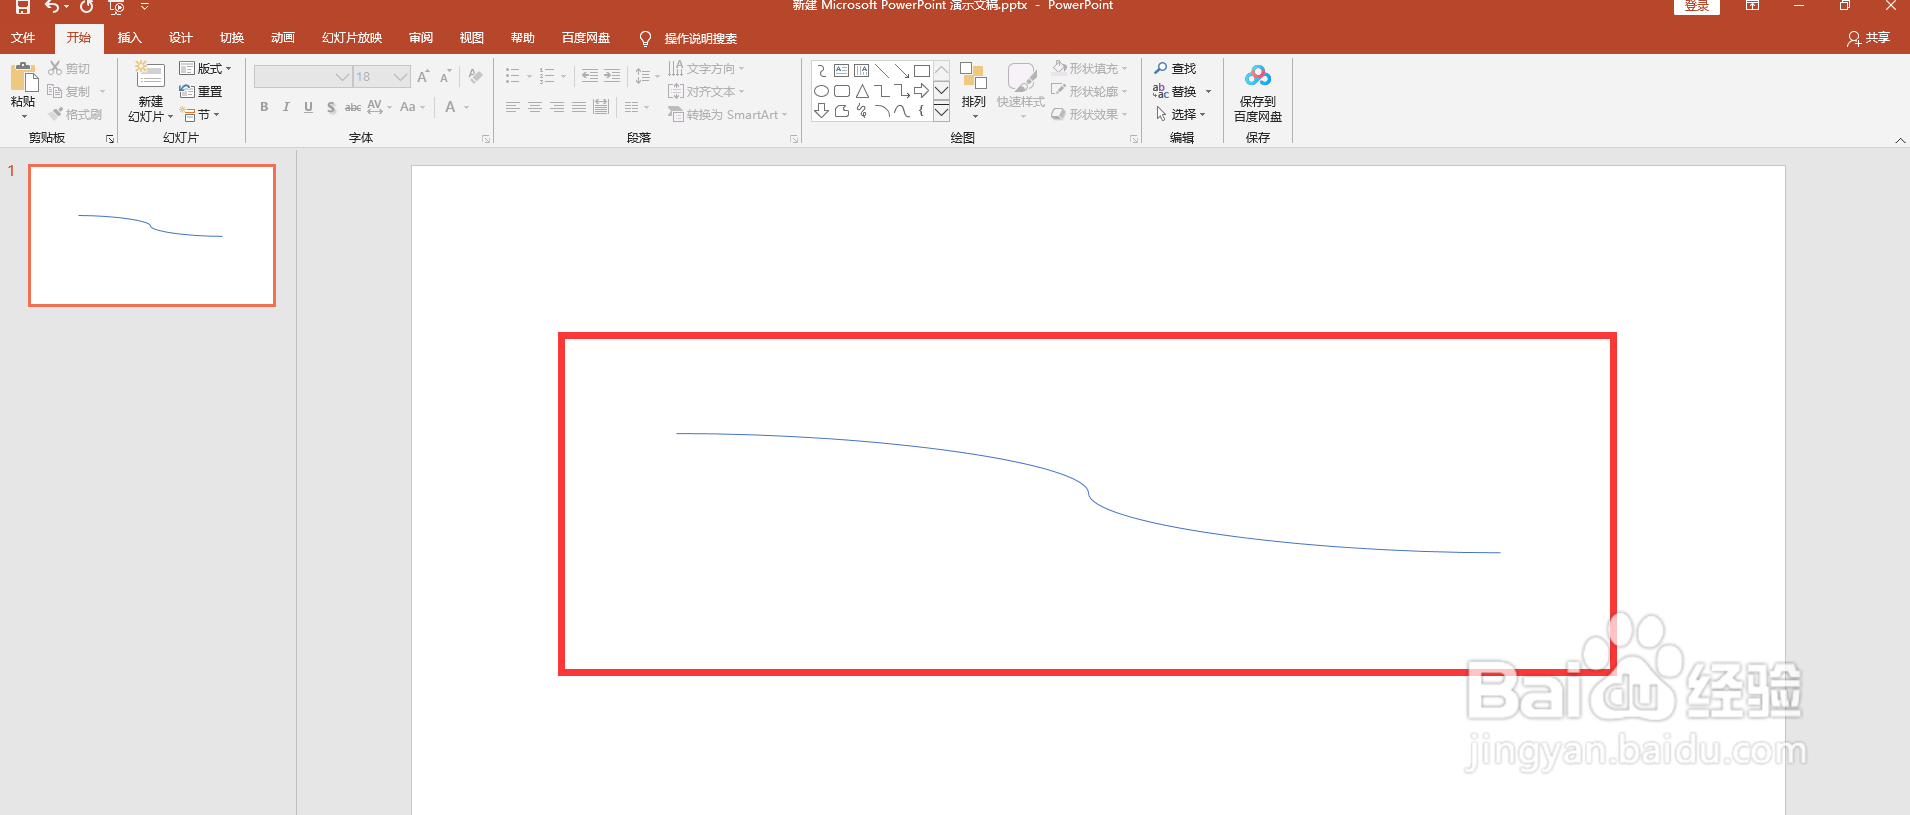
Task: Click Increase Font Size icon
Action: (423, 76)
